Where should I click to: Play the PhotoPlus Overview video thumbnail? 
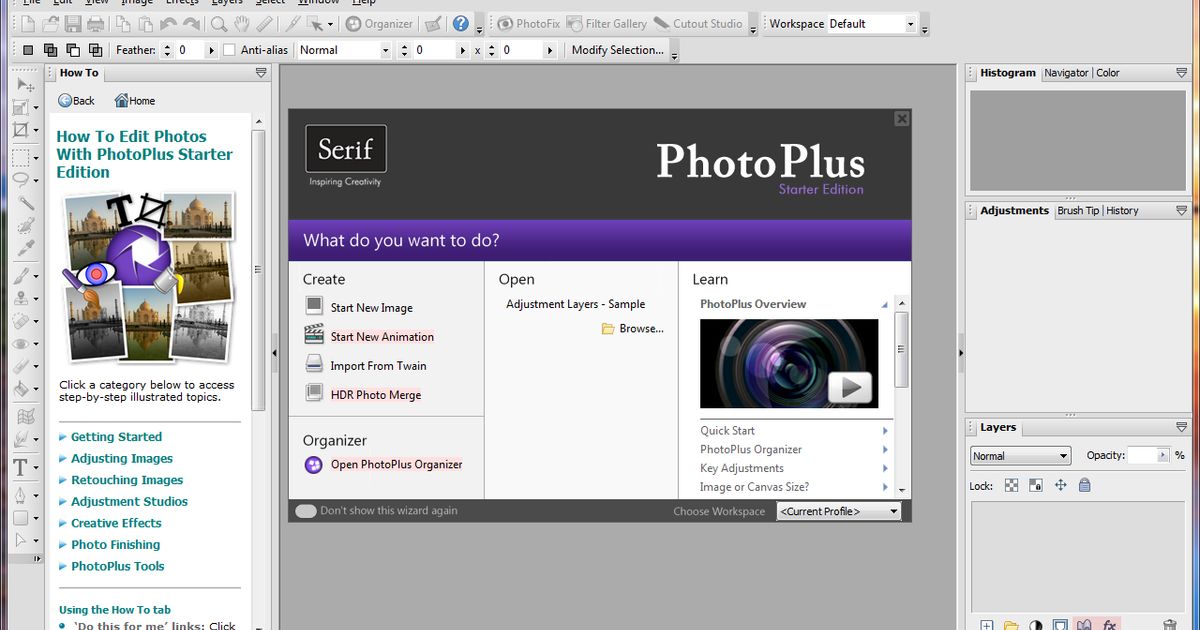click(789, 364)
